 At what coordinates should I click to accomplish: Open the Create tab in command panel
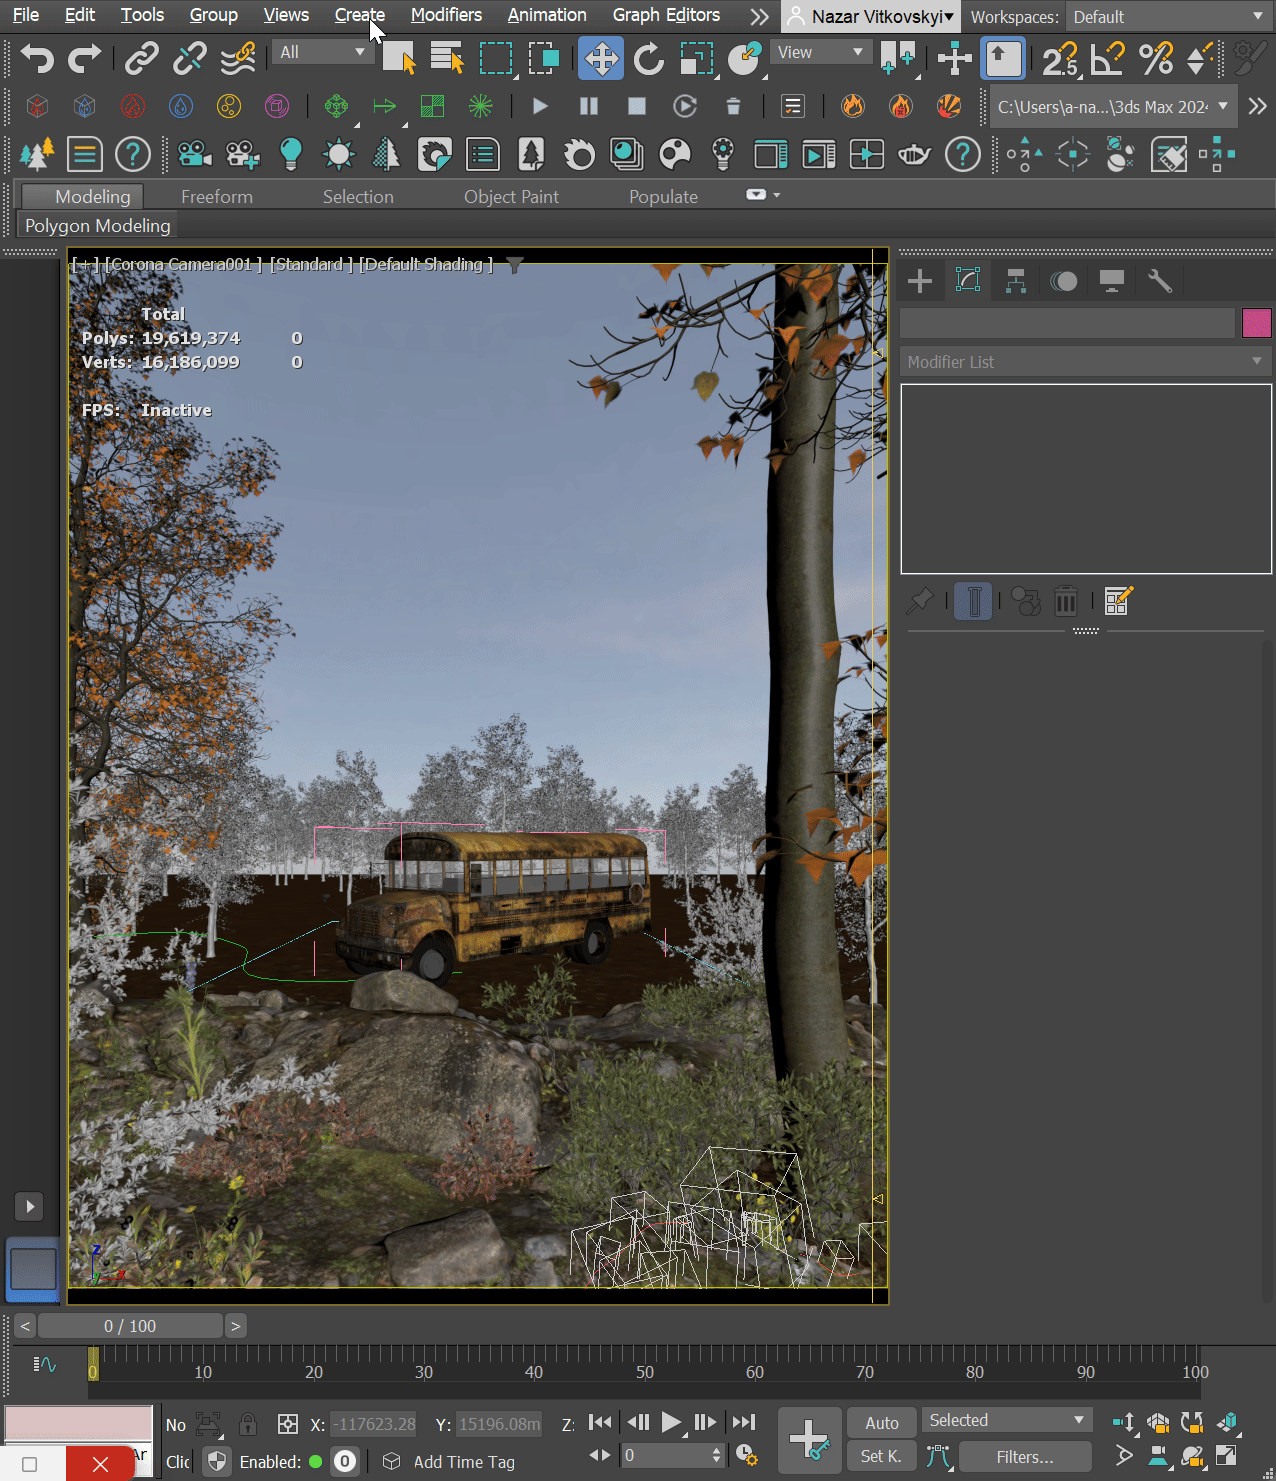click(920, 281)
